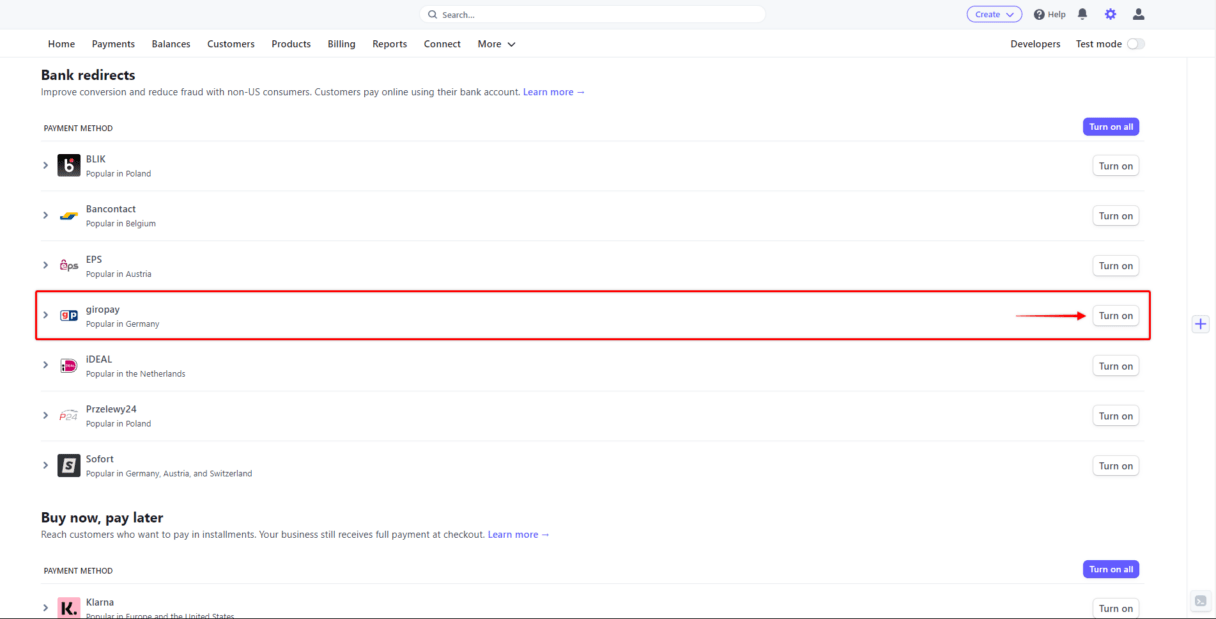
Task: Go to the Home tab
Action: pos(61,44)
